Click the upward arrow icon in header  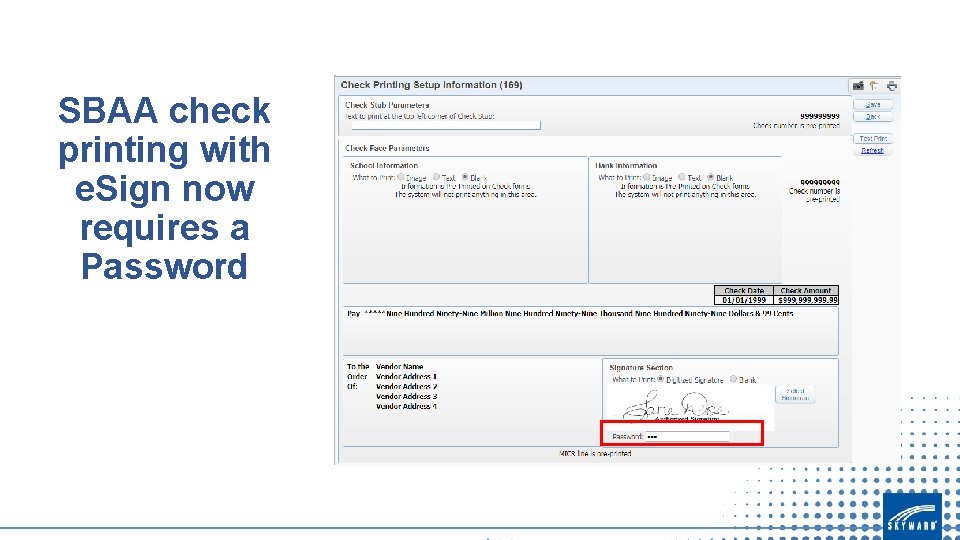pyautogui.click(x=874, y=86)
